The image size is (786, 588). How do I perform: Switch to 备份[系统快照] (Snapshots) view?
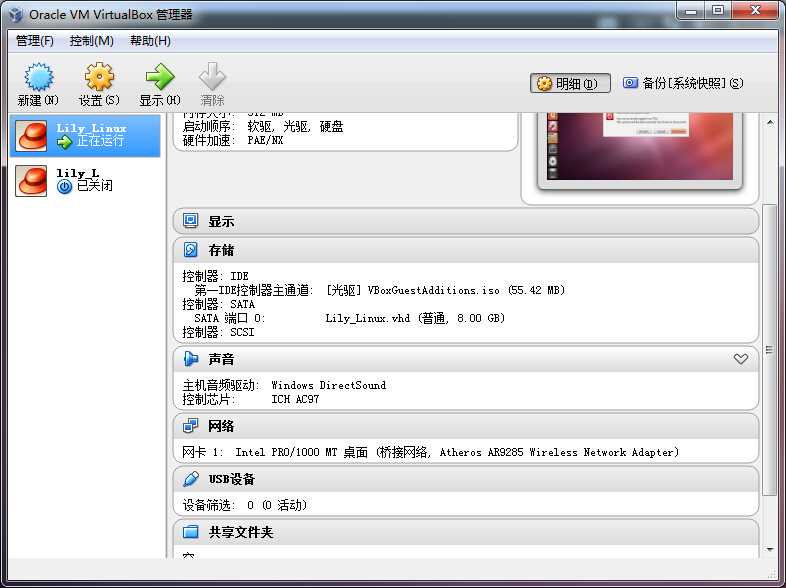(x=683, y=83)
